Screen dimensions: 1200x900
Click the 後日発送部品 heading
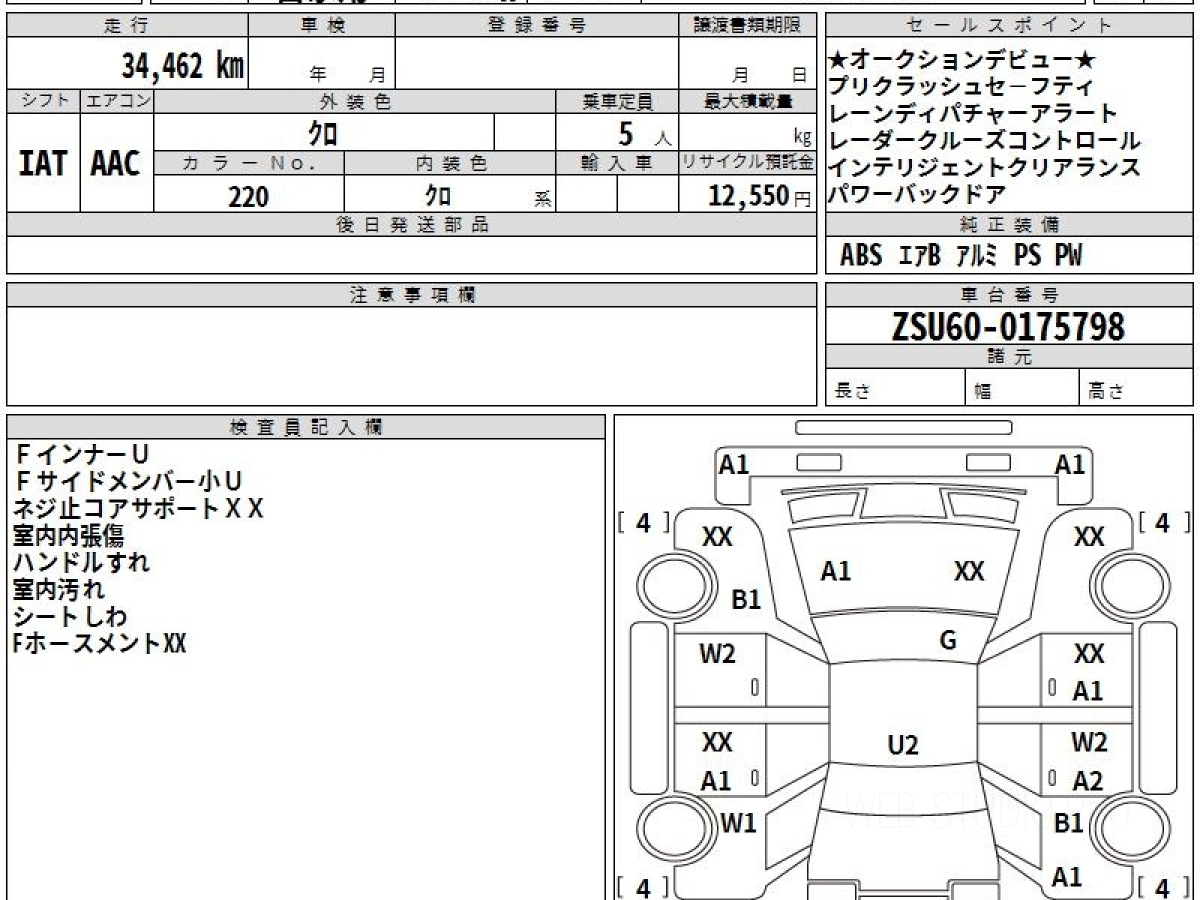[411, 225]
